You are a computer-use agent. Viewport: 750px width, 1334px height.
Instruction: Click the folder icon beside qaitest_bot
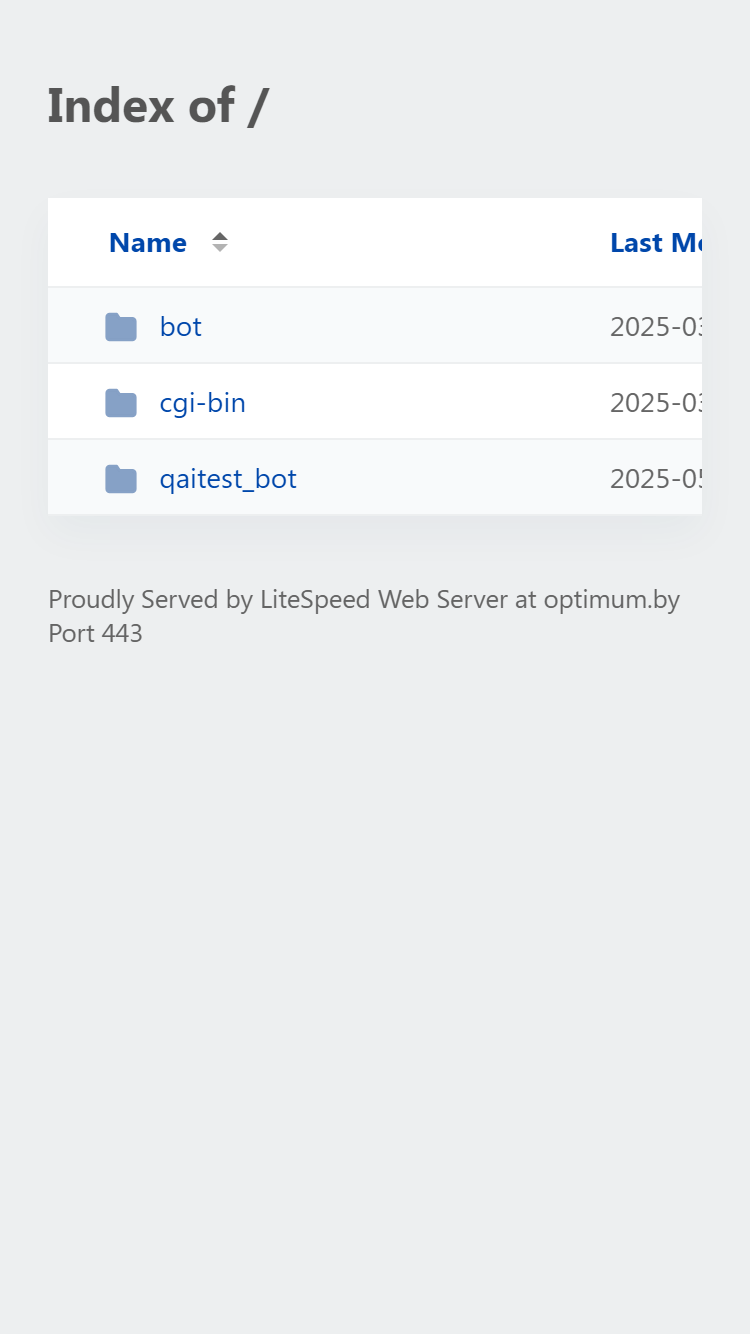(x=121, y=479)
